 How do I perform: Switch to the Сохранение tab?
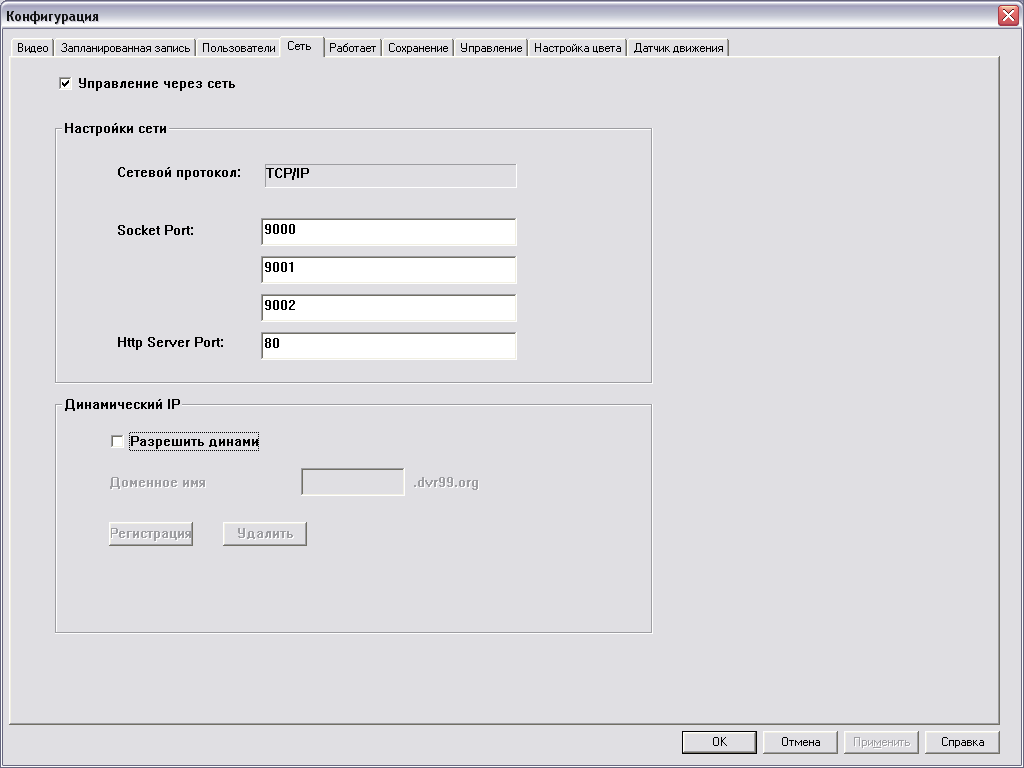(x=418, y=48)
